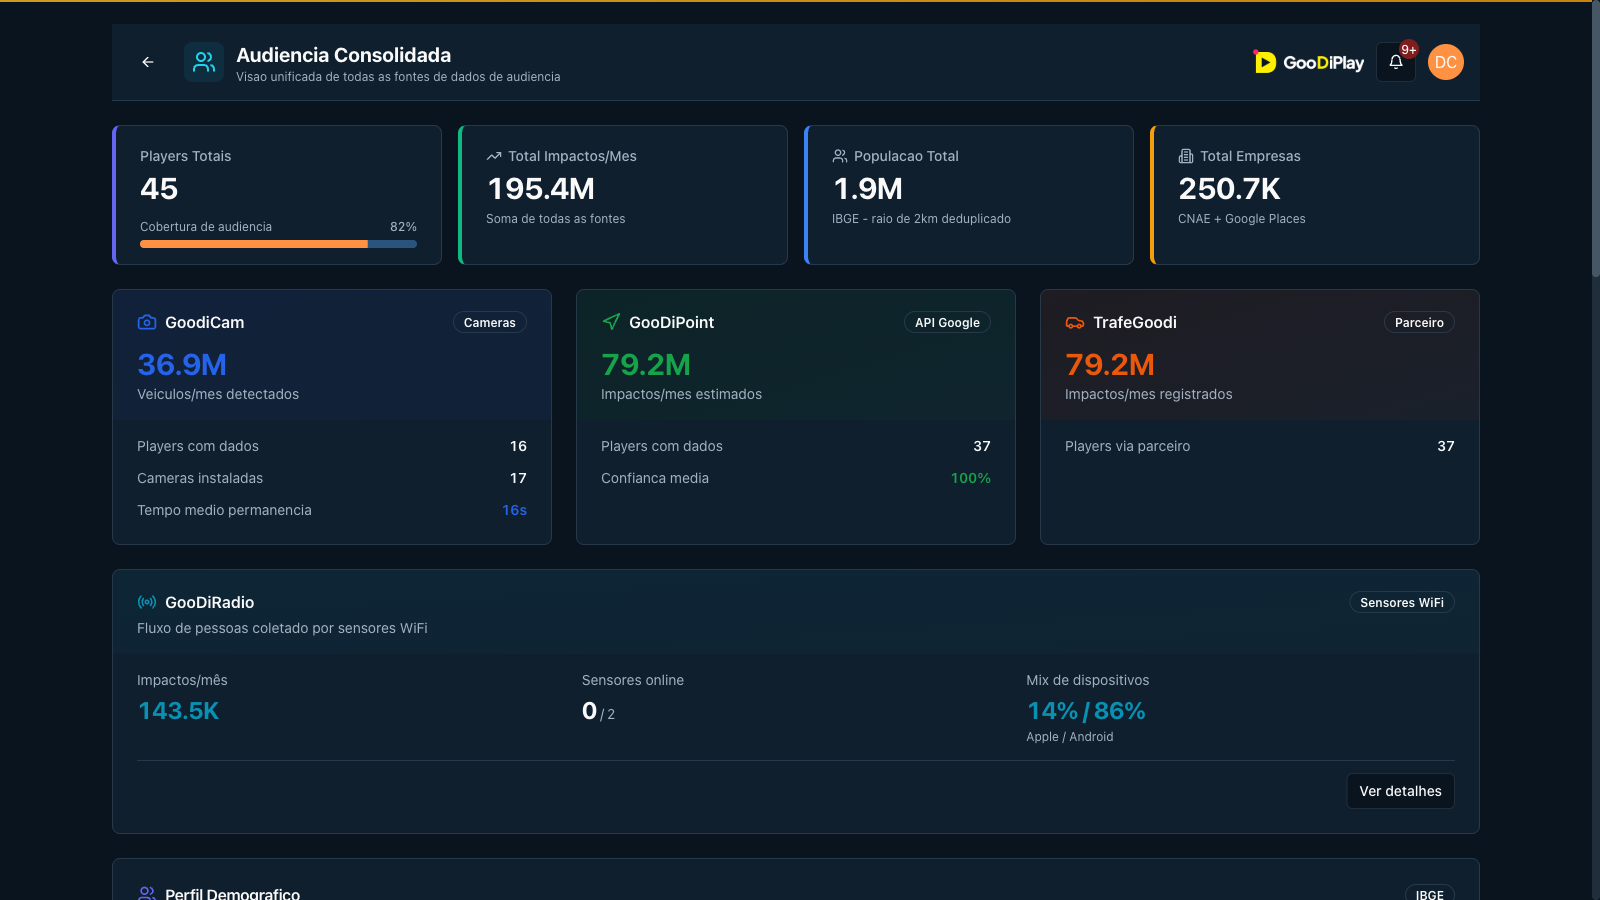Viewport: 1600px width, 900px height.
Task: Click the Soma de todas as fontes caption
Action: [x=556, y=219]
